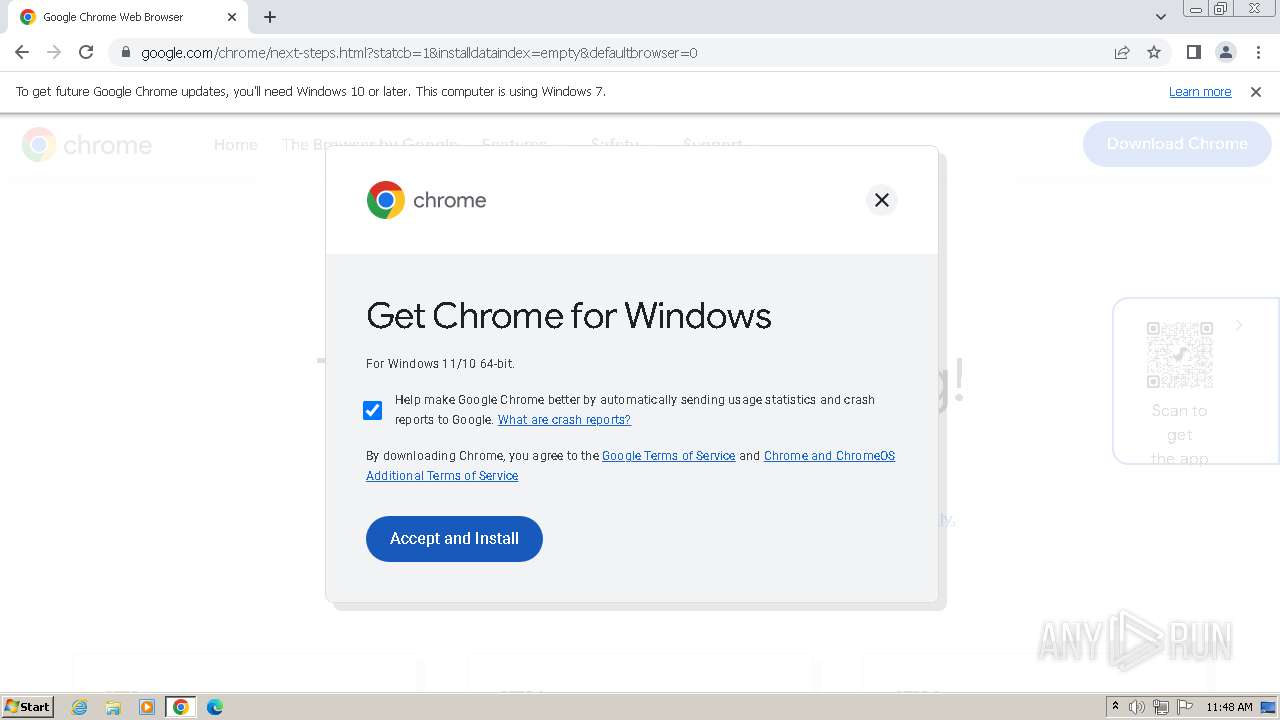1280x720 pixels.
Task: Open the profile avatar icon
Action: (x=1225, y=52)
